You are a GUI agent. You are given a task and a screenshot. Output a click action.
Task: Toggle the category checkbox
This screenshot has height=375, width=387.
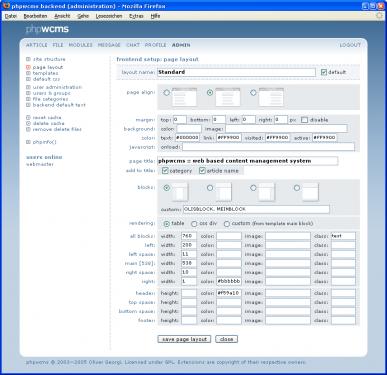coord(165,171)
